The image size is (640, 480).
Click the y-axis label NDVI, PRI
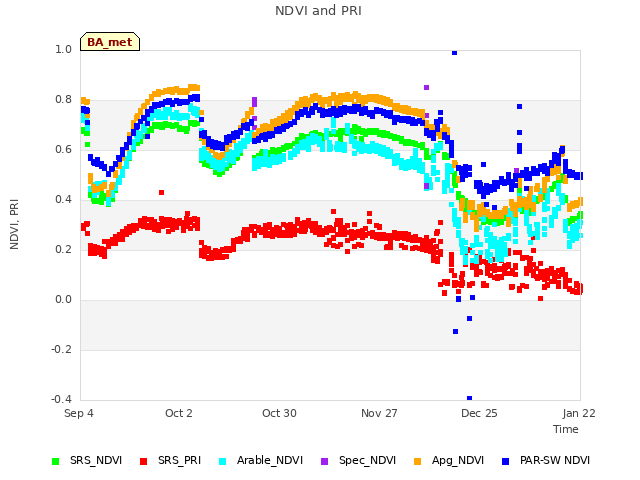point(14,224)
